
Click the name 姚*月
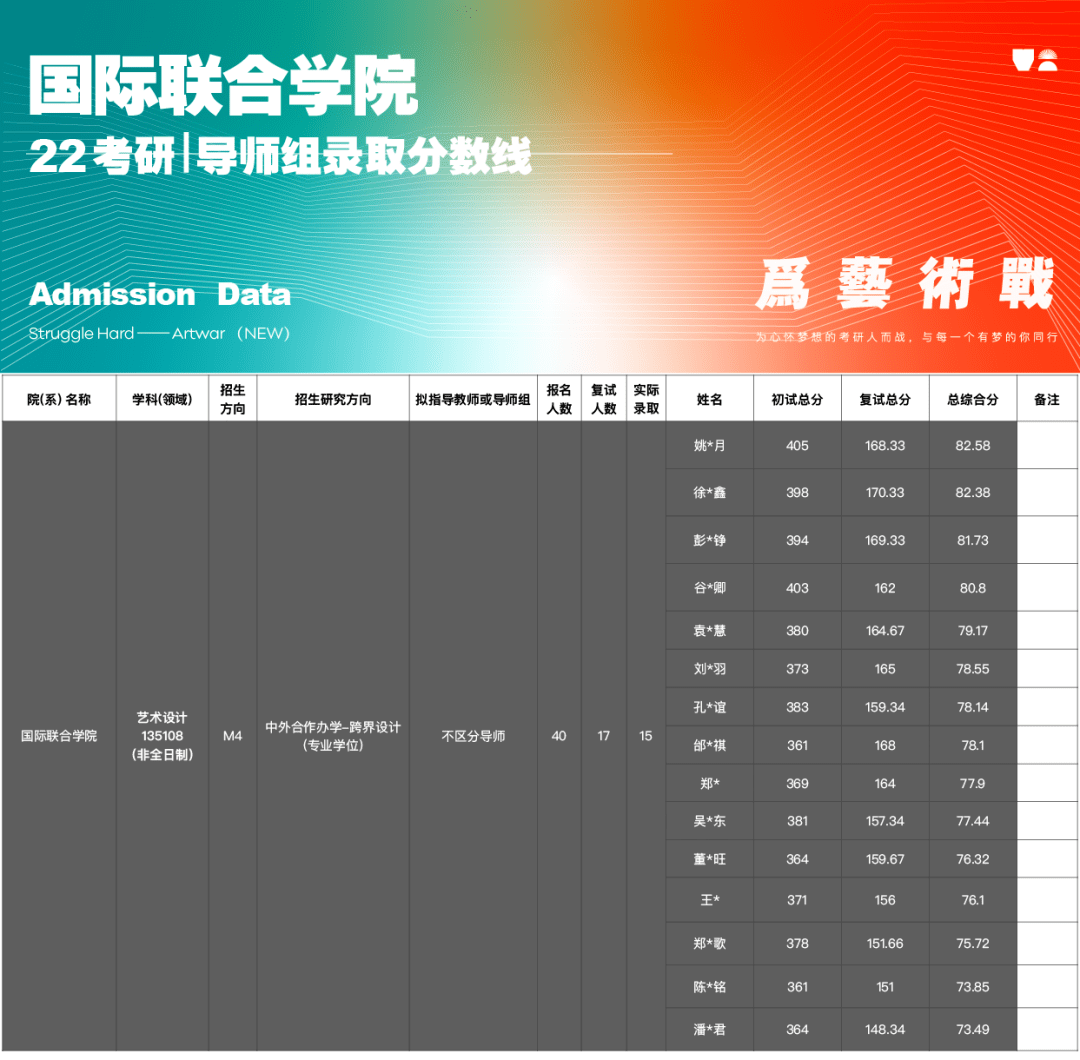click(709, 446)
